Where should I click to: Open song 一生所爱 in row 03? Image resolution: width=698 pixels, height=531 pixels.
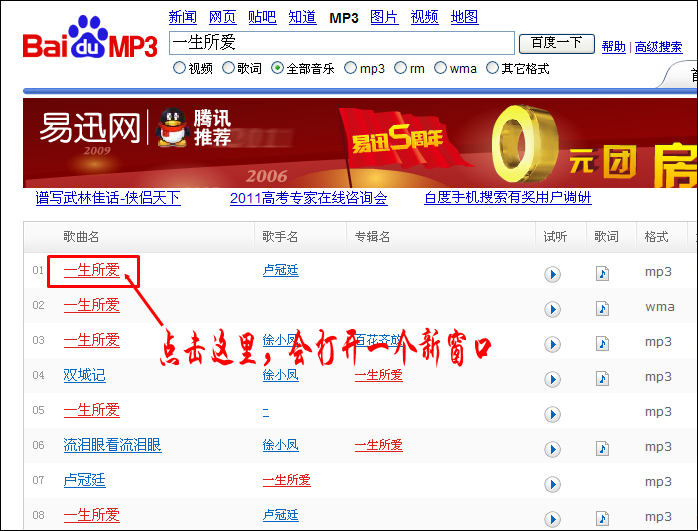point(92,340)
